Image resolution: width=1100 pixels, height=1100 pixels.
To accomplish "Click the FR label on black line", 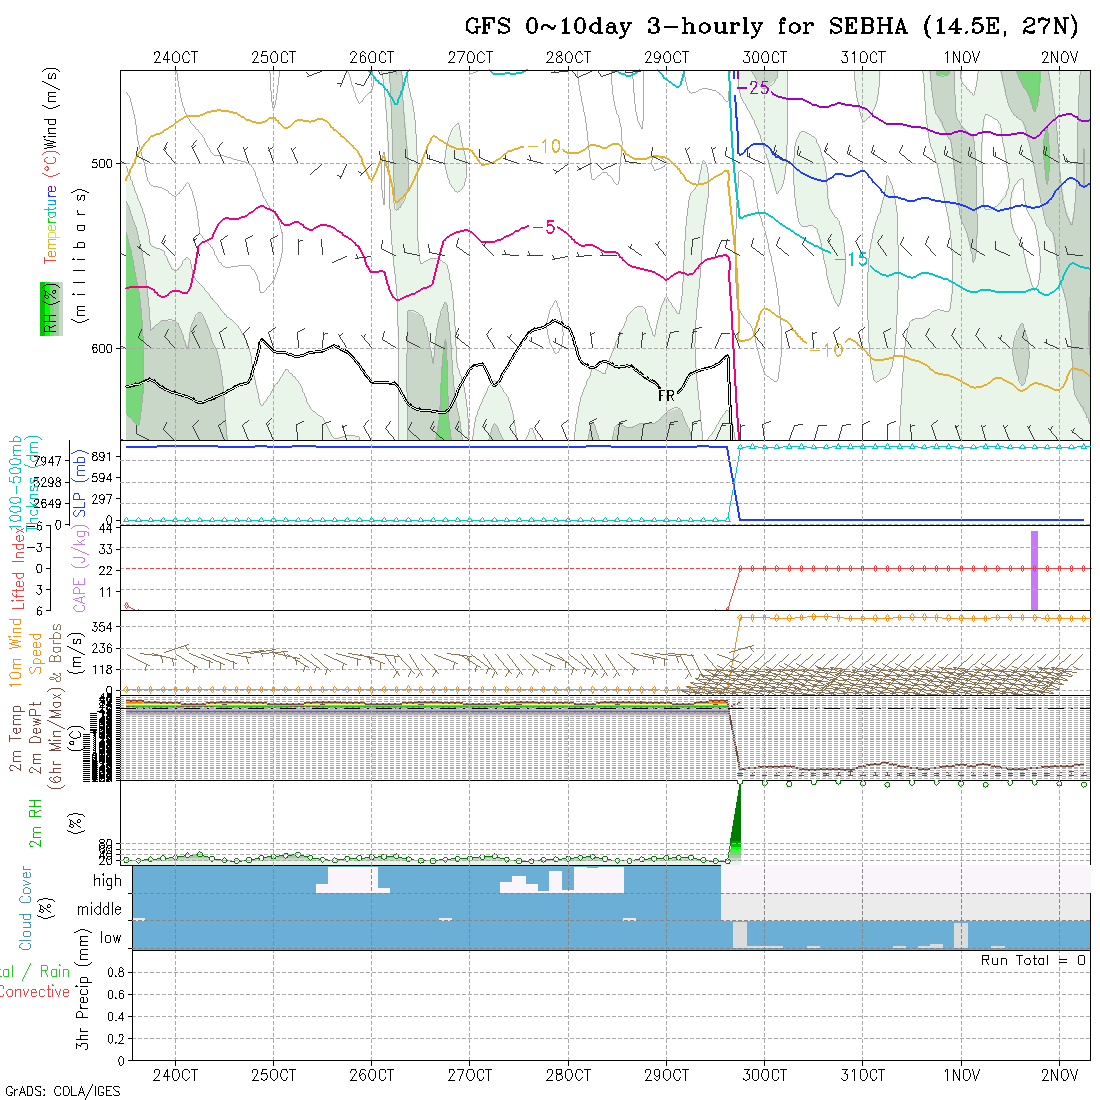I will [x=666, y=396].
